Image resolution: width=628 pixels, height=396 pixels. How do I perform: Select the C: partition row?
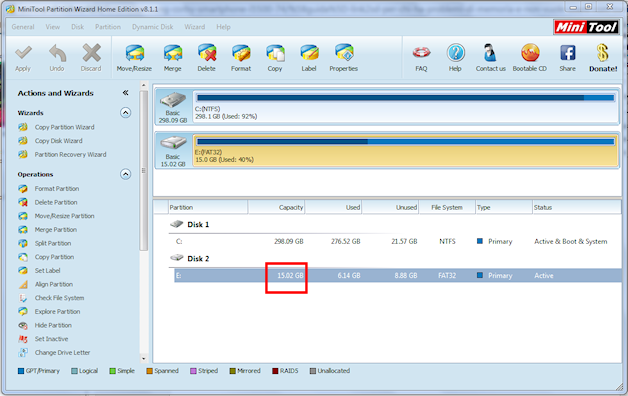[x=398, y=241]
